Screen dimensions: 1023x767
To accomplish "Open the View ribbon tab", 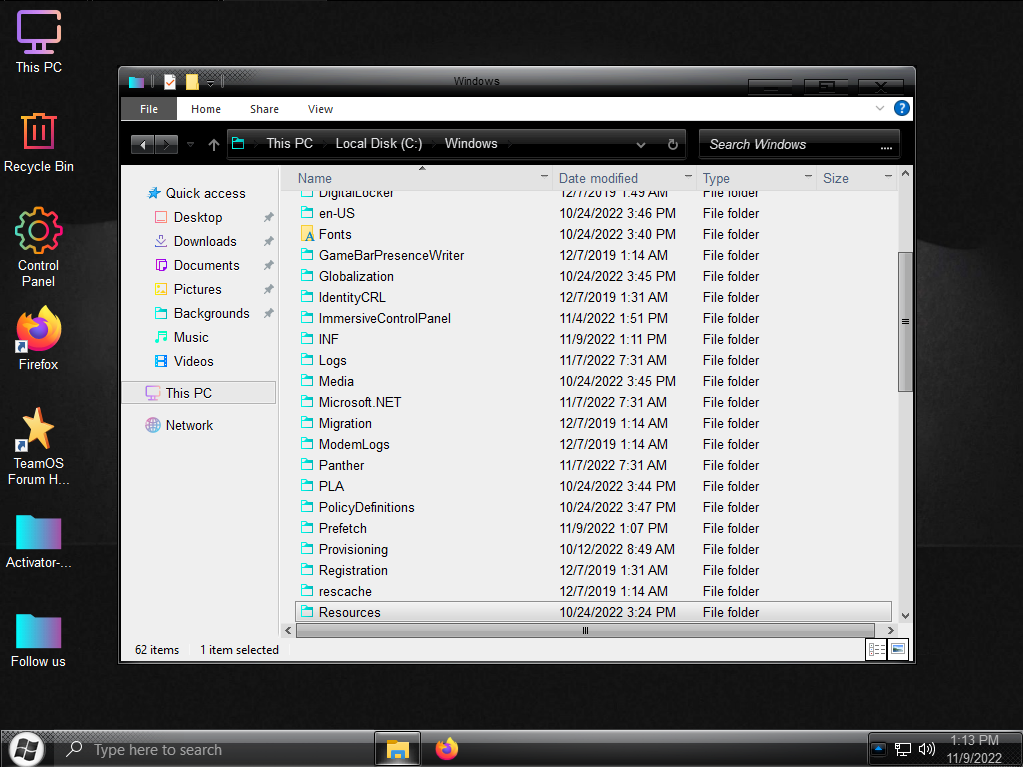I will (x=320, y=109).
